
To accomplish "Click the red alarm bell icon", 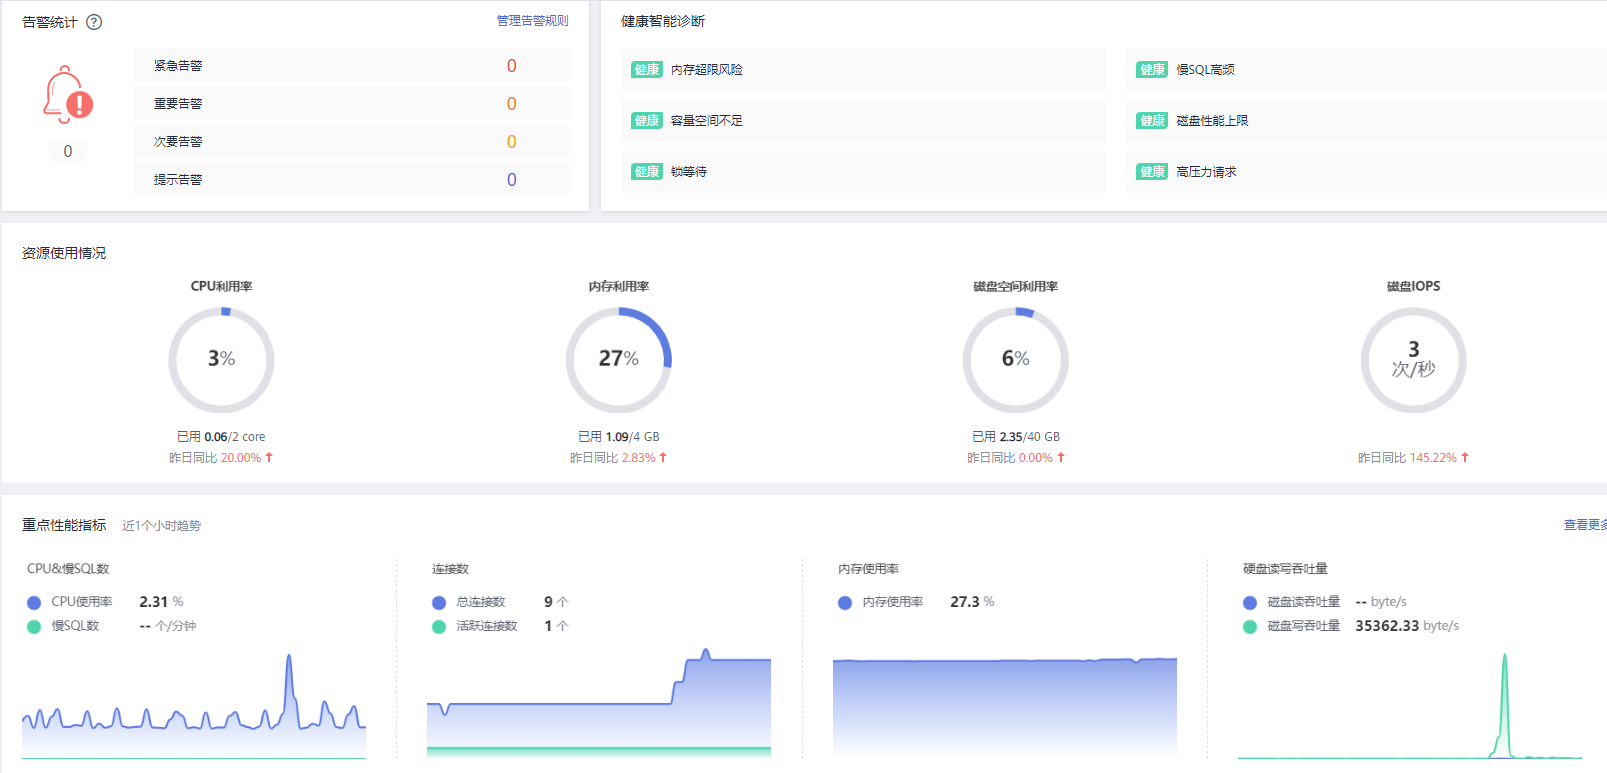I will pyautogui.click(x=68, y=95).
